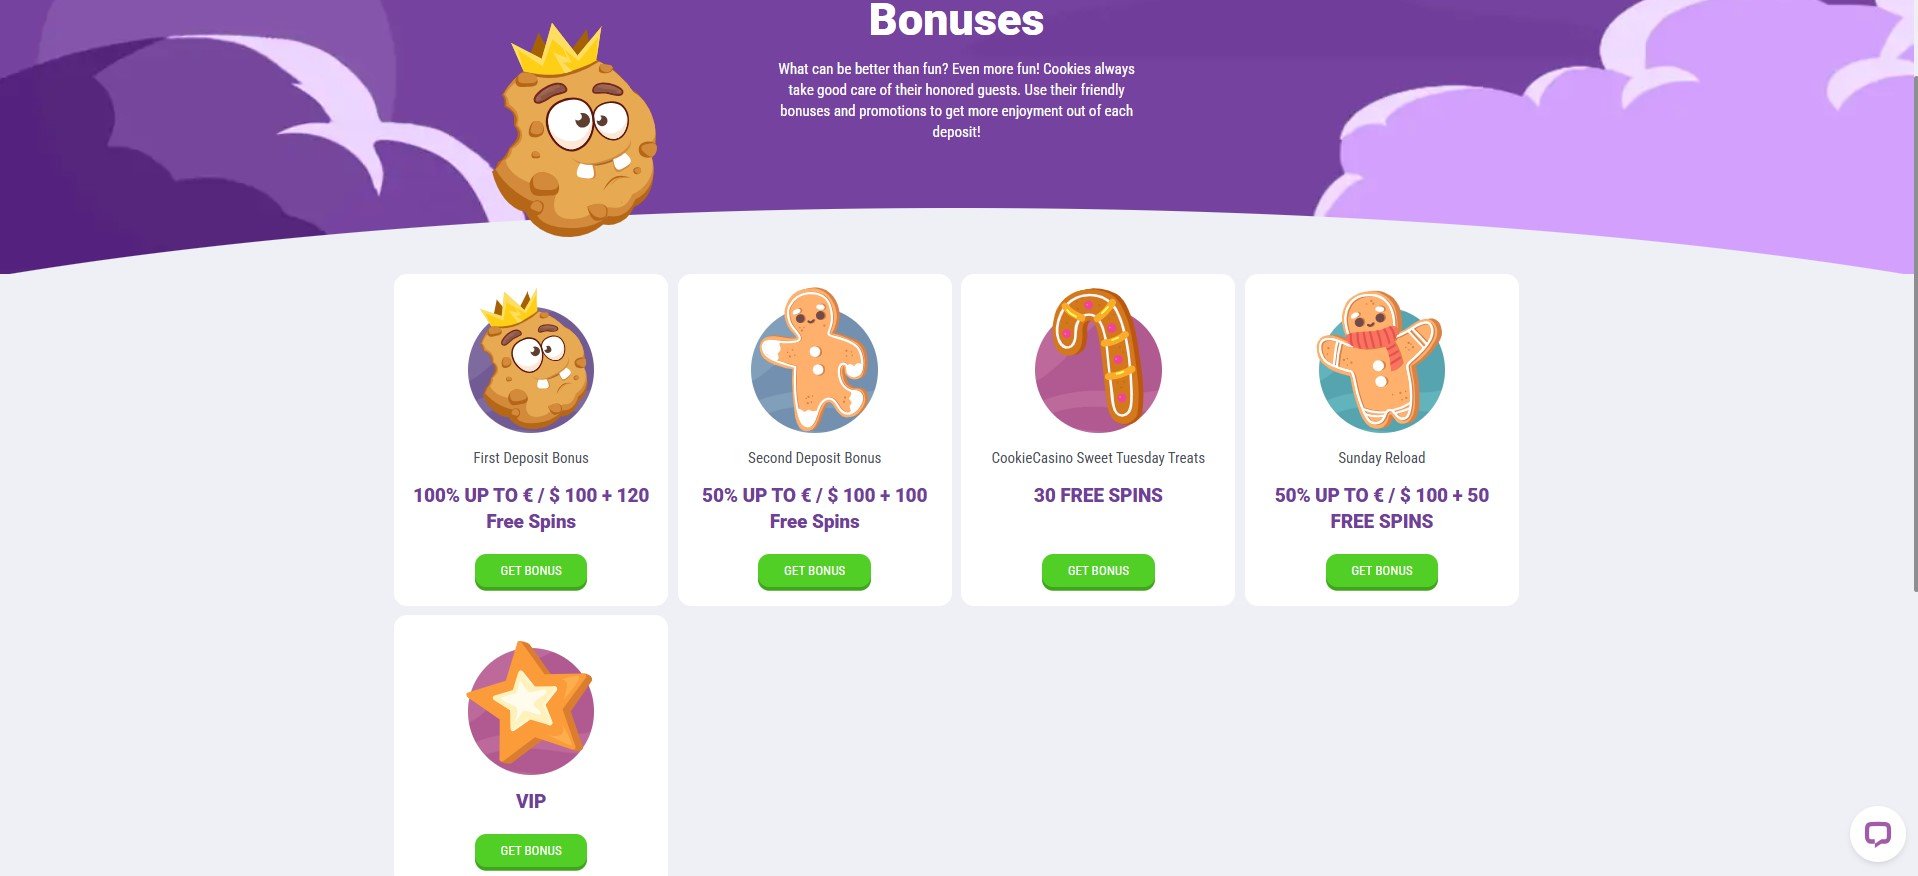Select the Sunday Reload title text
Screen dimensions: 1918x876
(x=1381, y=458)
